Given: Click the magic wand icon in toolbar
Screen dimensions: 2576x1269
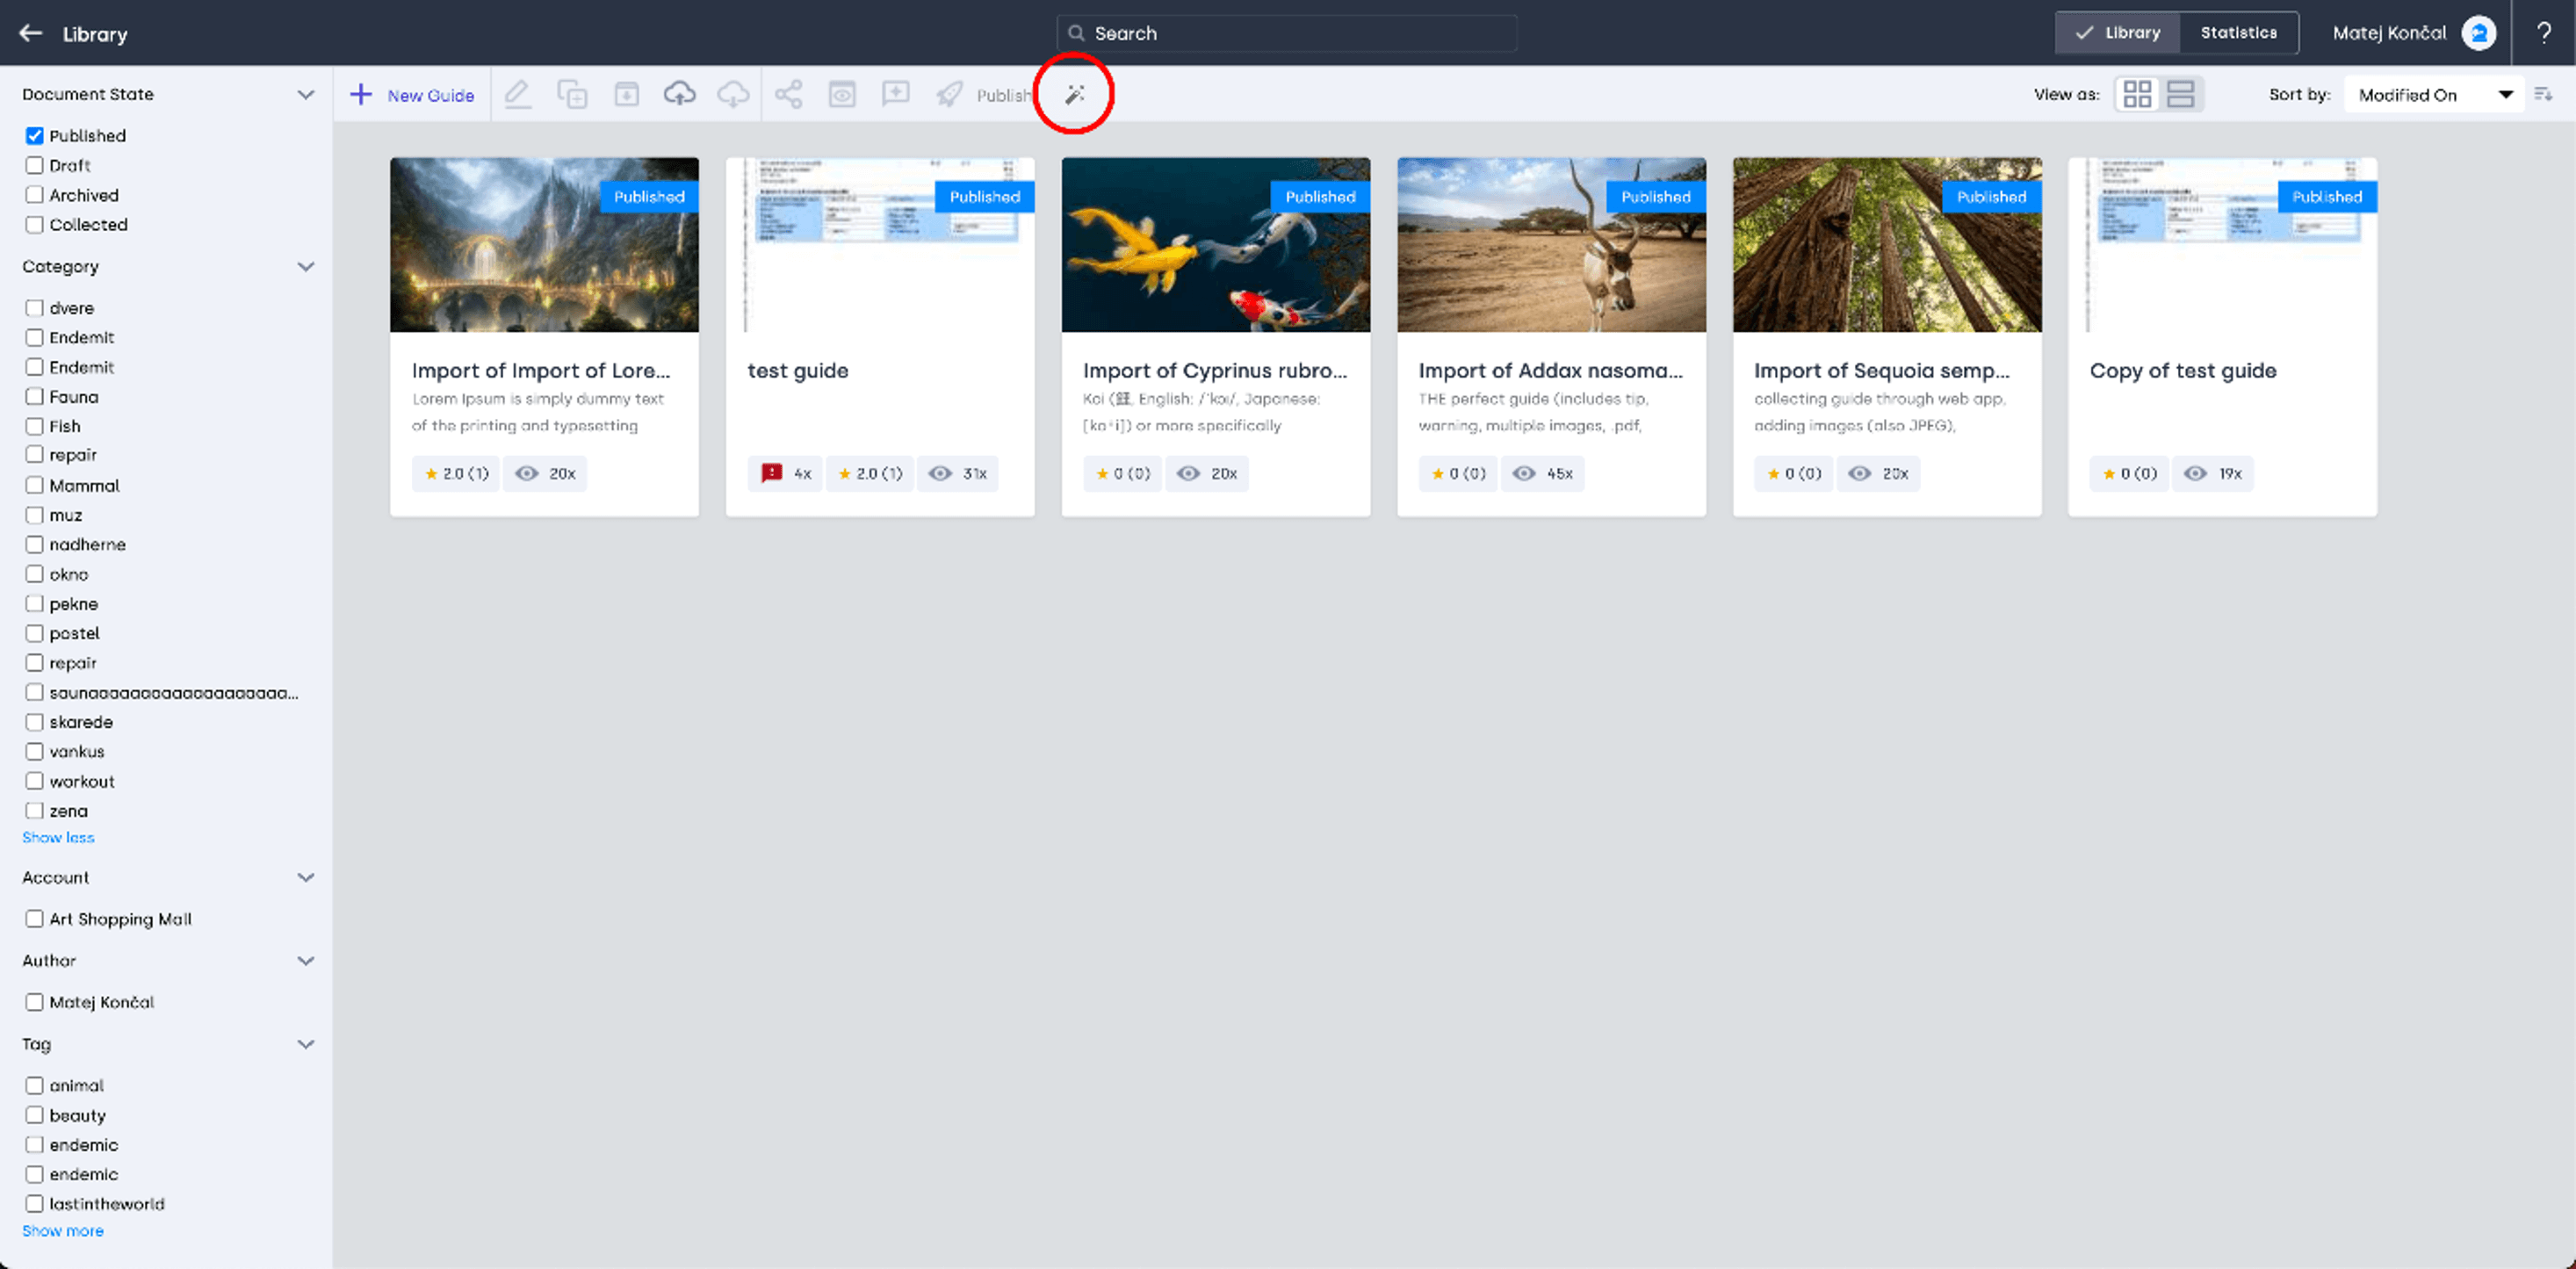Looking at the screenshot, I should pos(1075,95).
